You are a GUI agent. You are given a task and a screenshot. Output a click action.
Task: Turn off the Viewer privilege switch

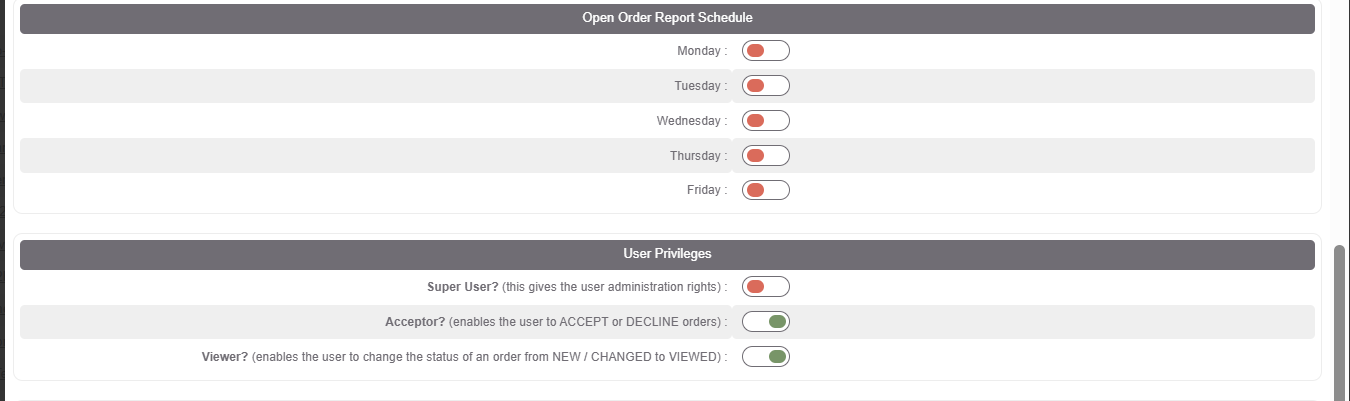point(766,357)
